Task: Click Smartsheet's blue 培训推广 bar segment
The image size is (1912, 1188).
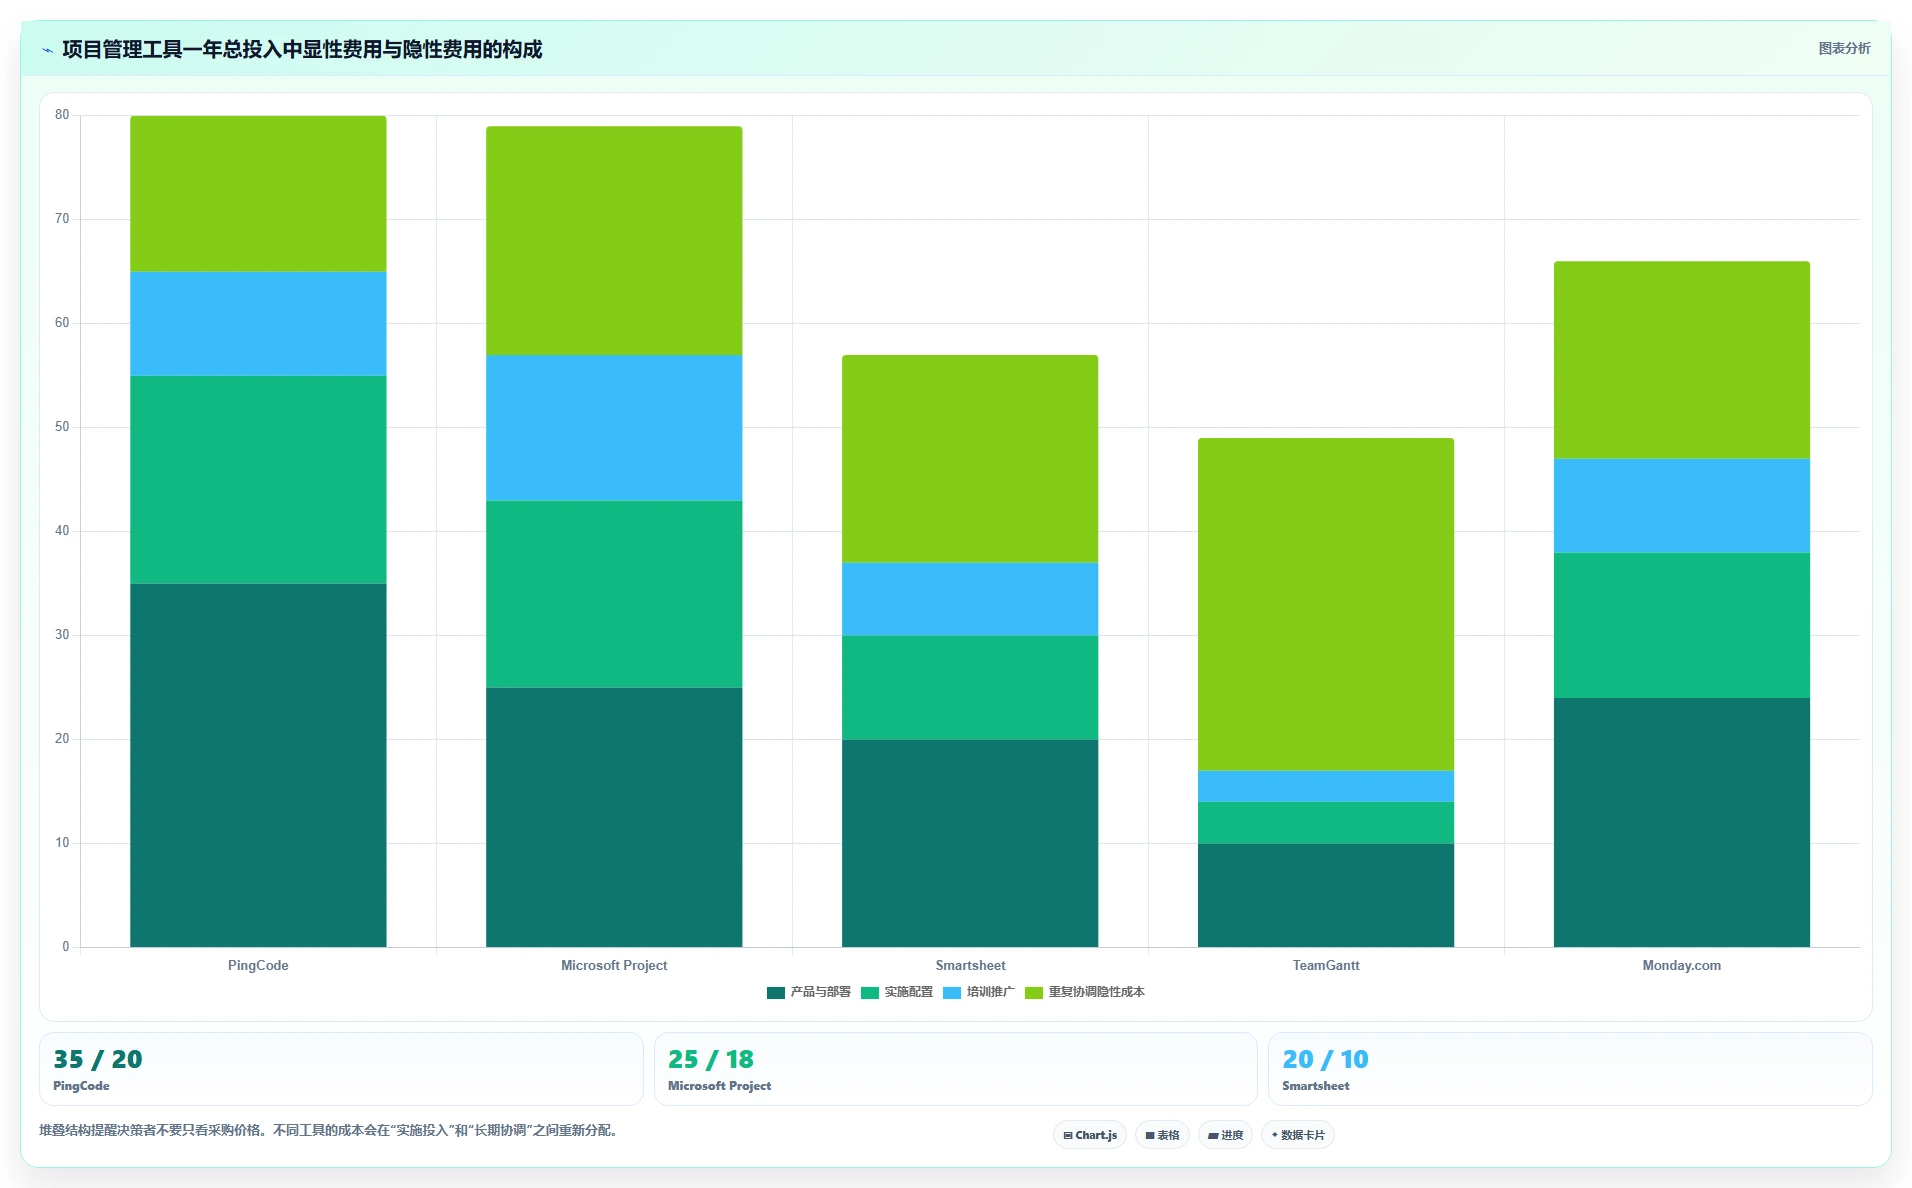Action: coord(970,599)
